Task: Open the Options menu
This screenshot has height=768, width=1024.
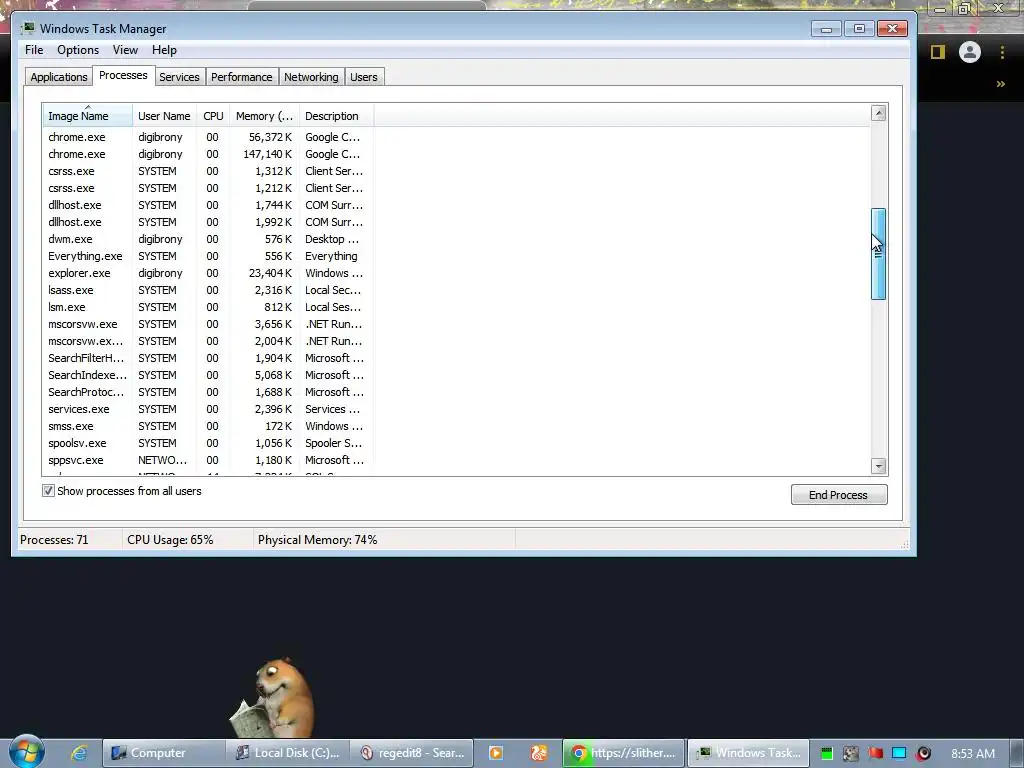Action: (78, 50)
